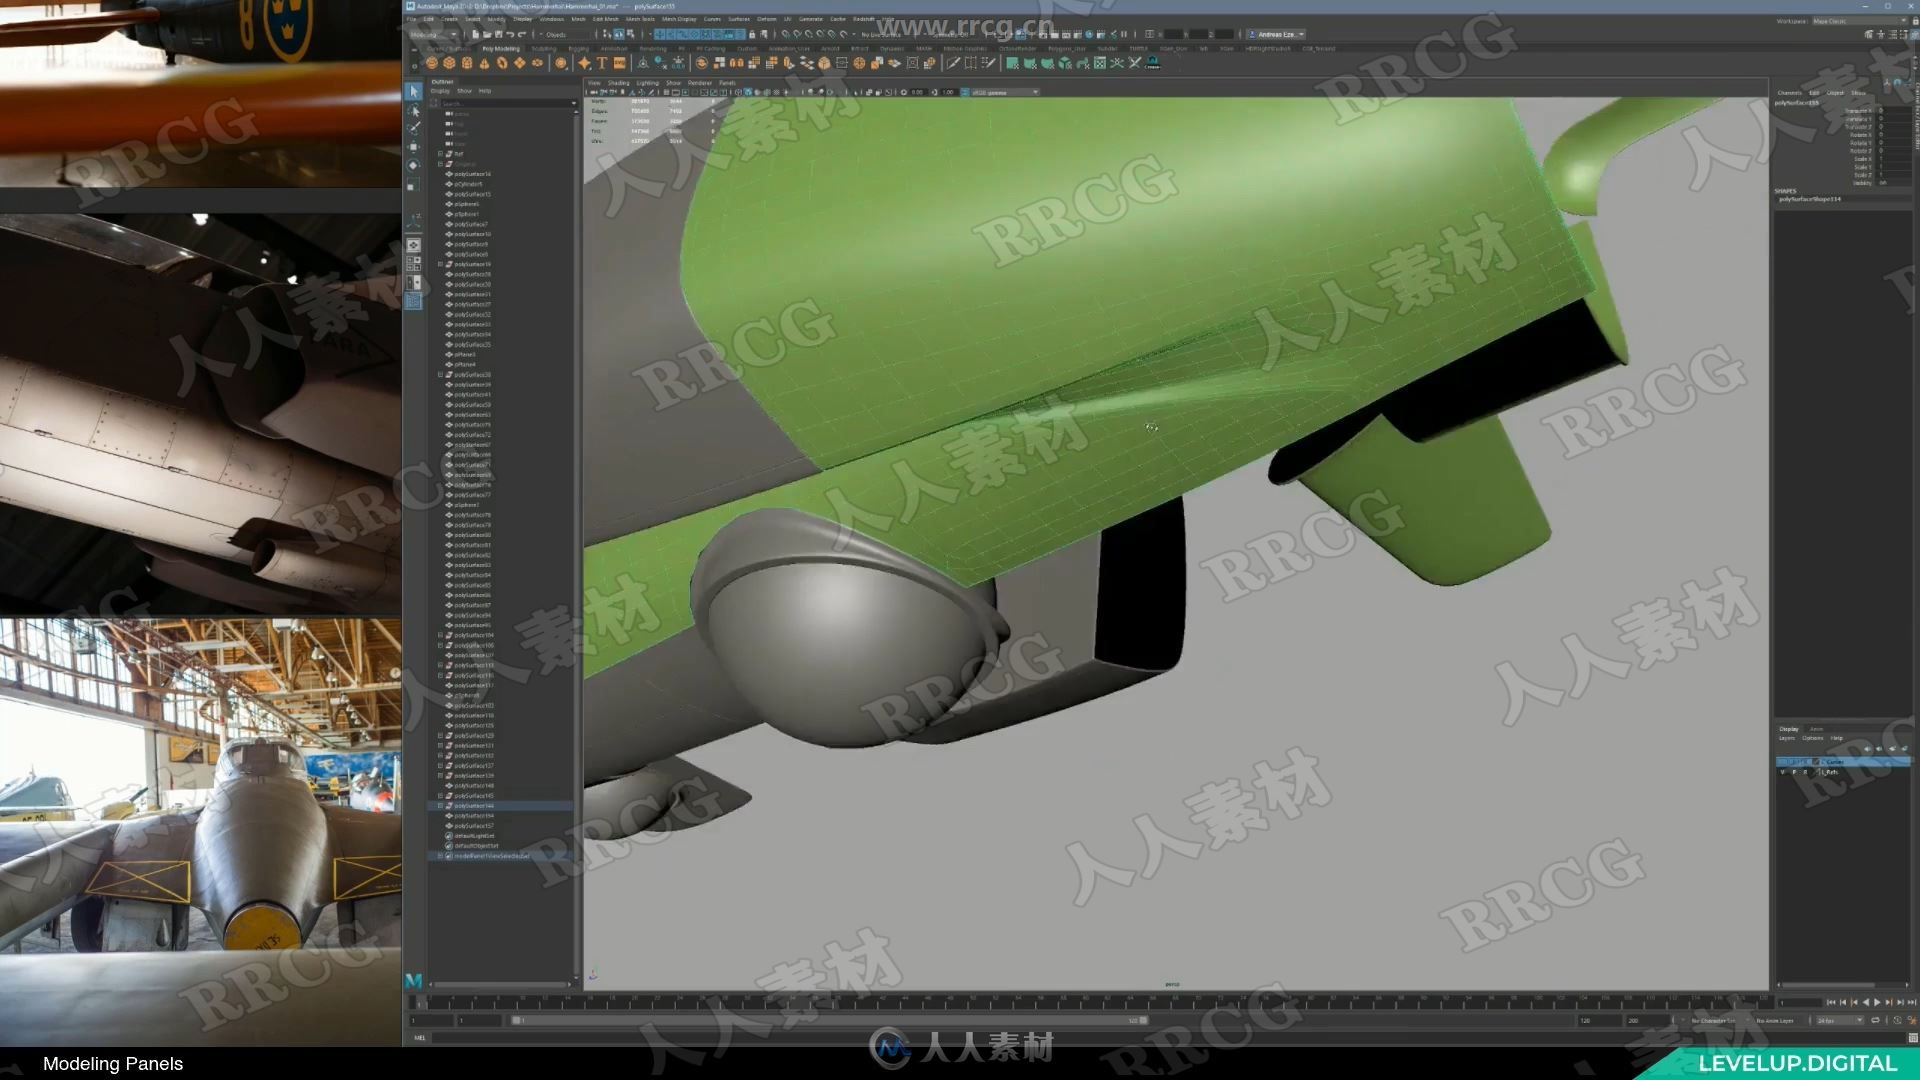The width and height of the screenshot is (1920, 1080).
Task: Open the Channels menu in Channel Box
Action: (1789, 93)
